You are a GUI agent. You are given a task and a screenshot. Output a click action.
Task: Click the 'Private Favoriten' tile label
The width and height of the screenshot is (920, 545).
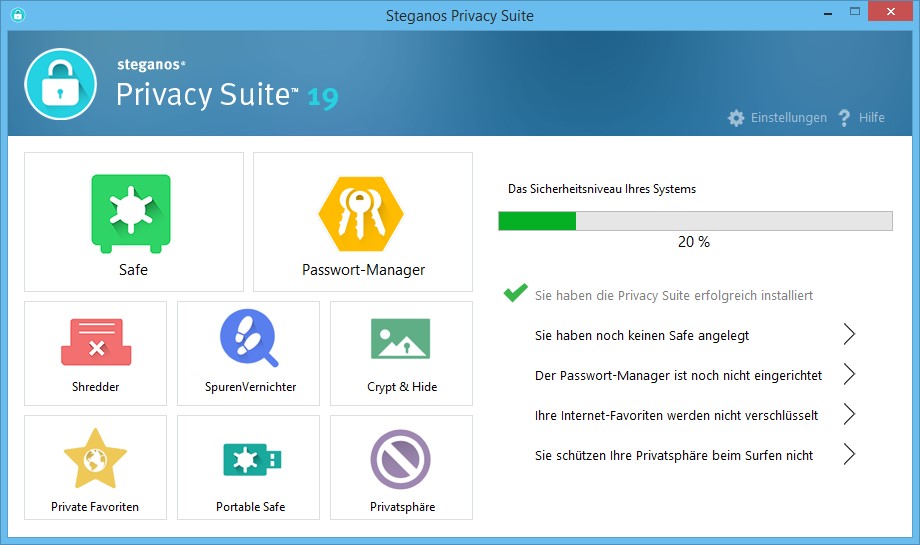pos(95,506)
